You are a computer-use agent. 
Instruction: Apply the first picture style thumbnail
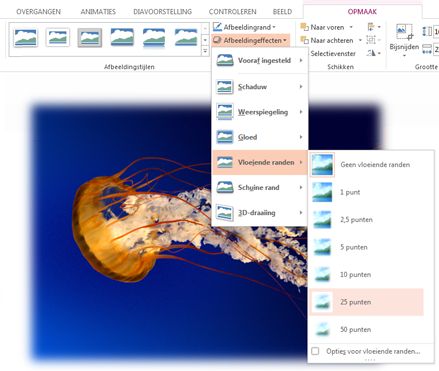click(26, 37)
